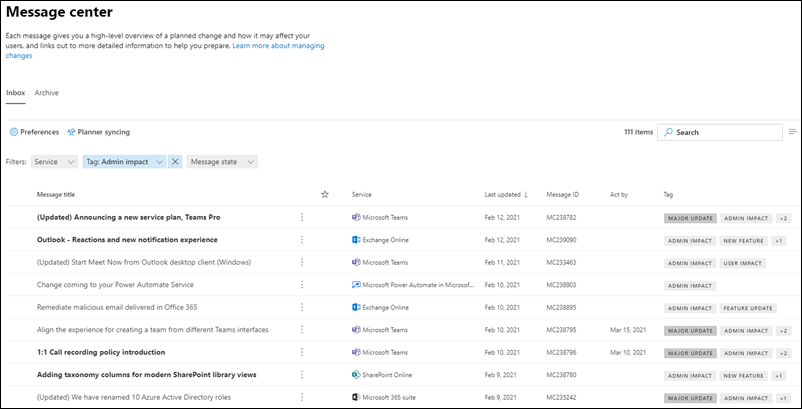Open Align the experience for creating team message
802x409 pixels.
point(152,330)
